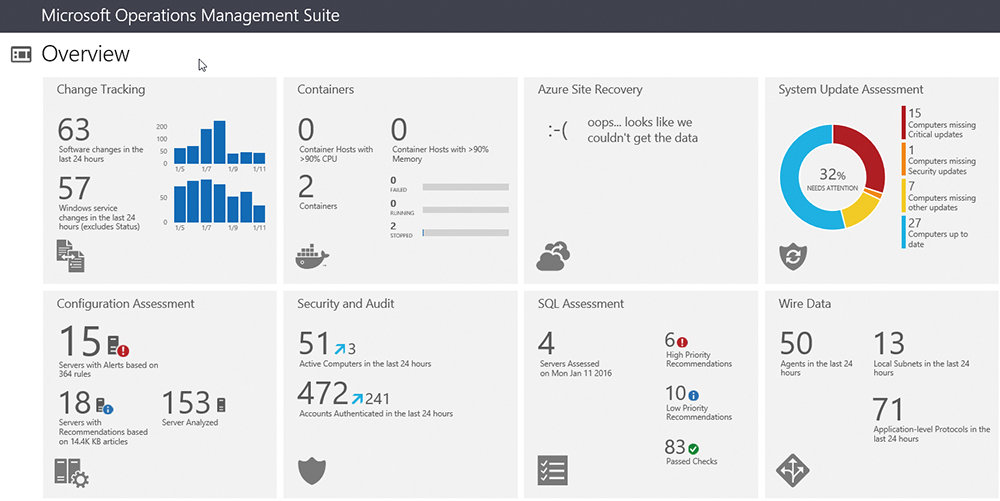Open the Security and Audit tile title
The width and height of the screenshot is (1000, 501).
[x=346, y=304]
